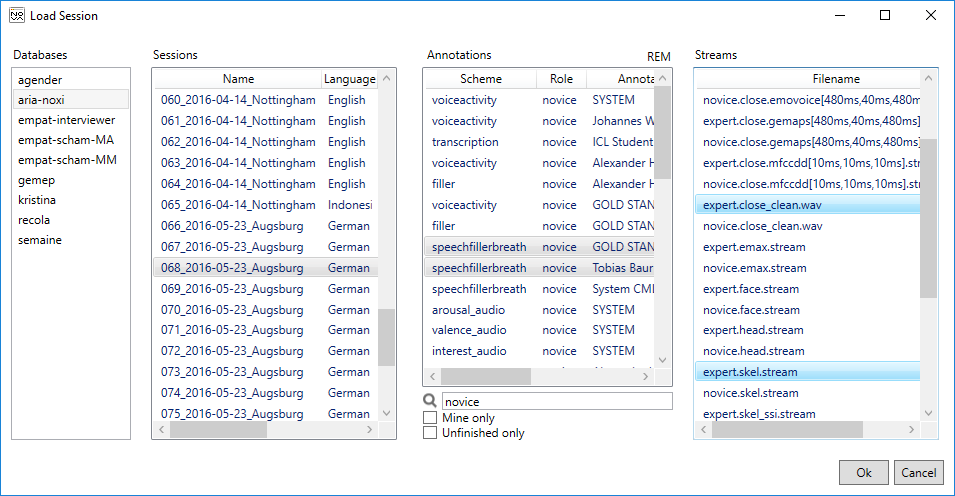Click the annotation search field containing novice
Screen dimensions: 955x496
click(x=557, y=401)
